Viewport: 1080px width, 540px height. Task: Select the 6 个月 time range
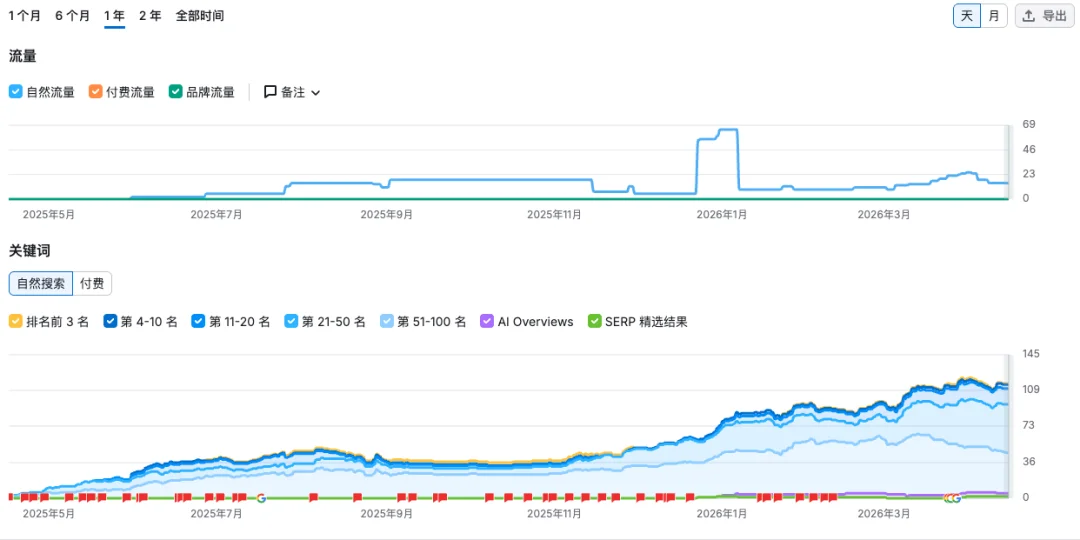pyautogui.click(x=72, y=16)
